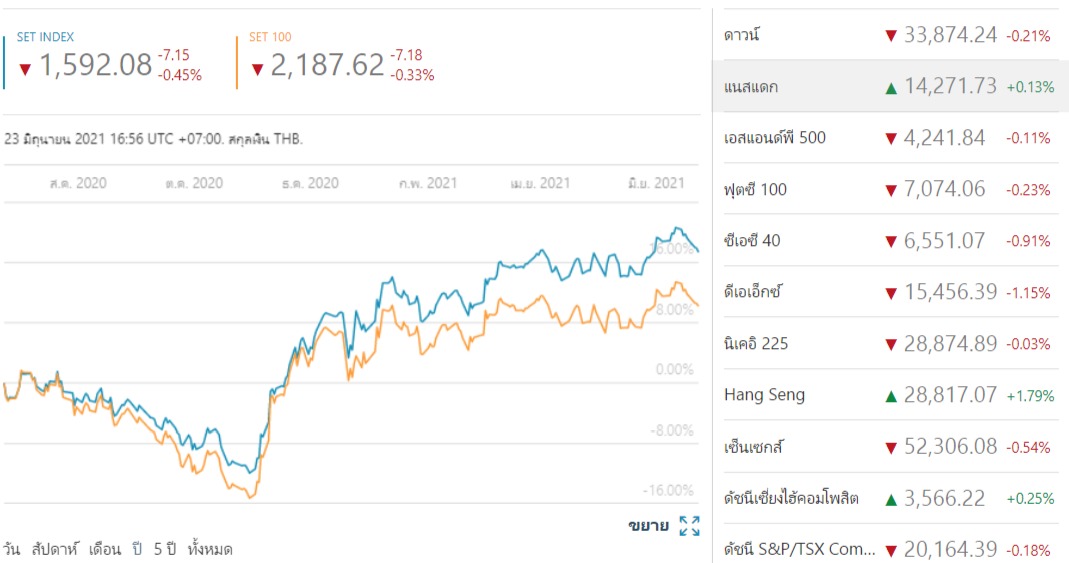Open the SET INDEX quote
The image size is (1069, 563).
[45, 37]
